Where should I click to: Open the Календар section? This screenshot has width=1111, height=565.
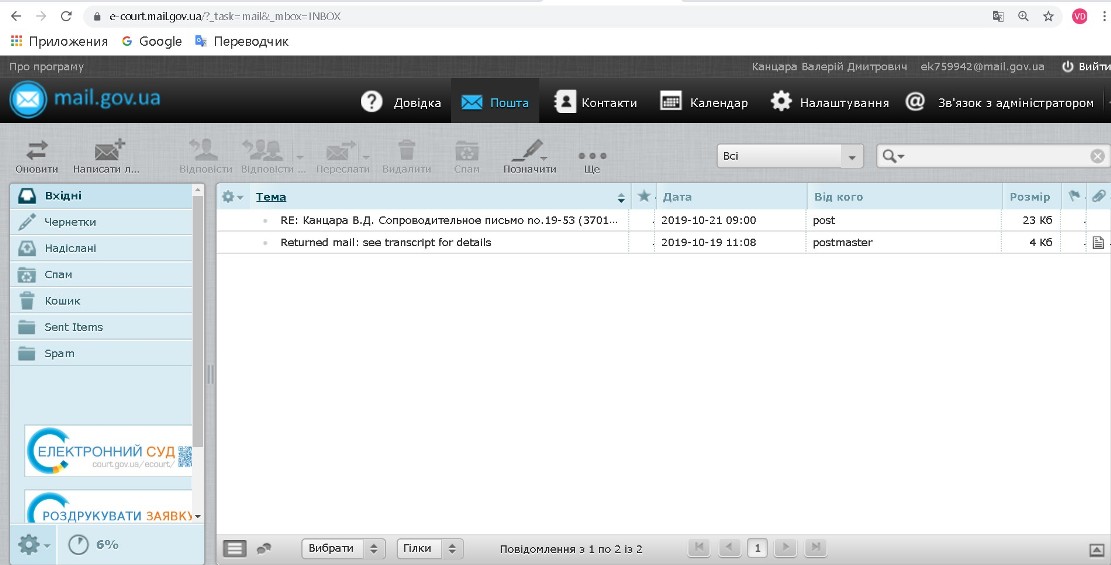[704, 102]
